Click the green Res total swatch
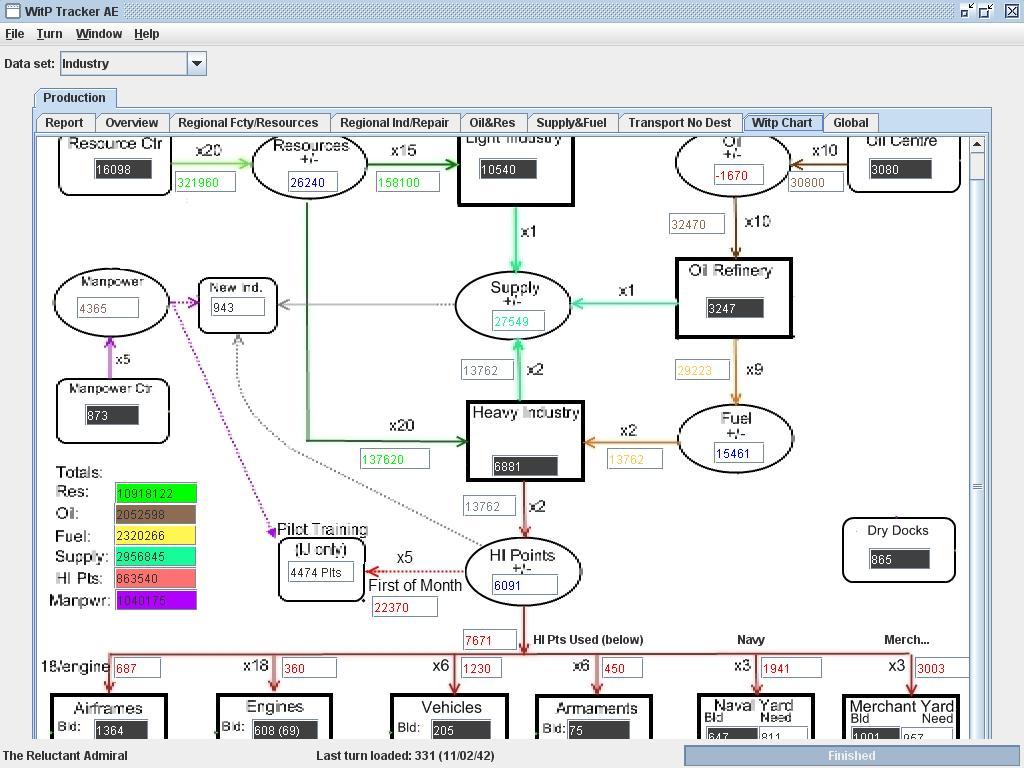Image resolution: width=1024 pixels, height=768 pixels. tap(156, 493)
